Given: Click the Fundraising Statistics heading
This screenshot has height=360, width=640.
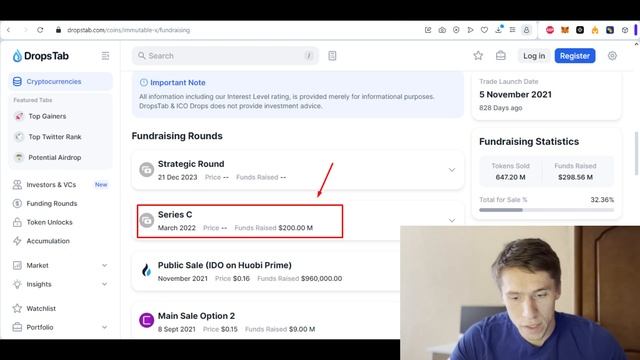Looking at the screenshot, I should click(x=529, y=142).
